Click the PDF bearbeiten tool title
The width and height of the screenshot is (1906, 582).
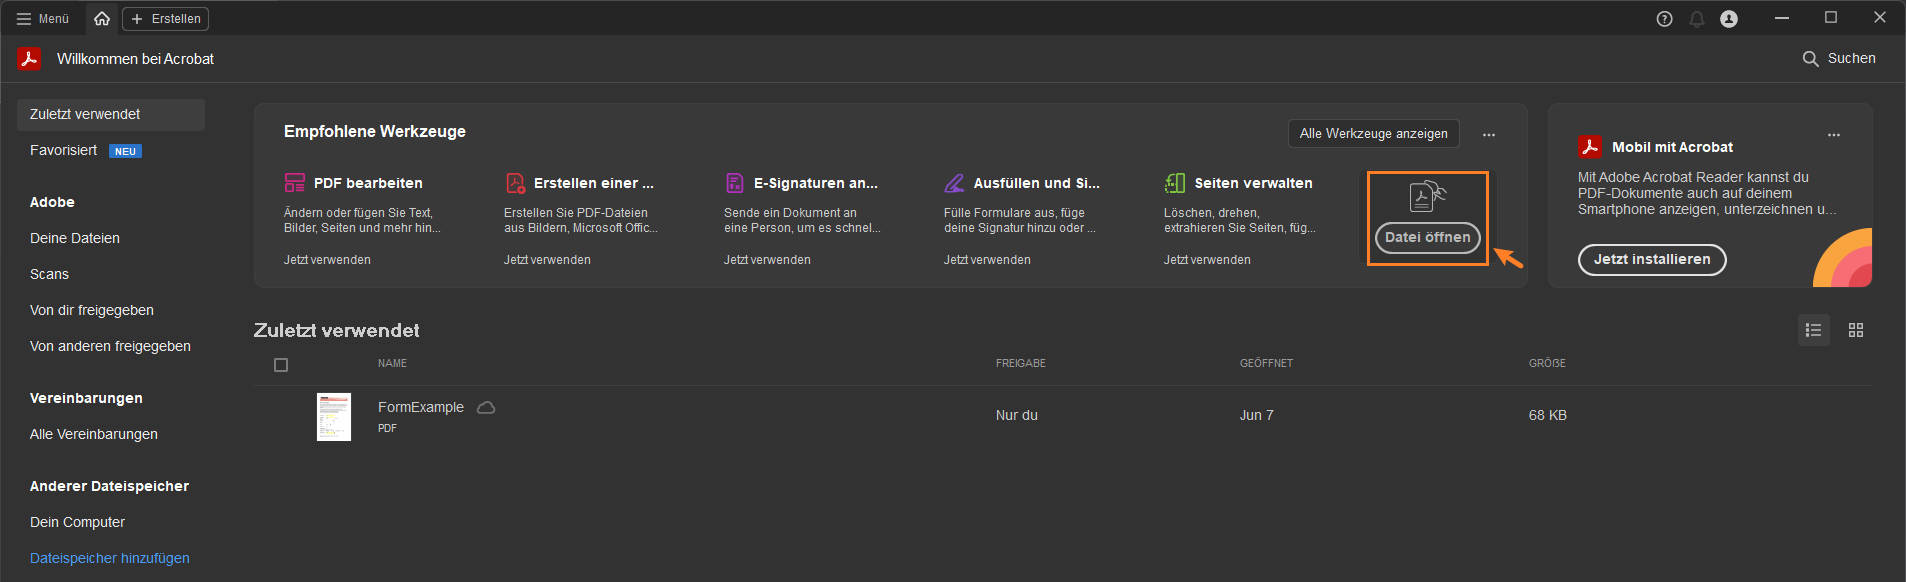368,183
